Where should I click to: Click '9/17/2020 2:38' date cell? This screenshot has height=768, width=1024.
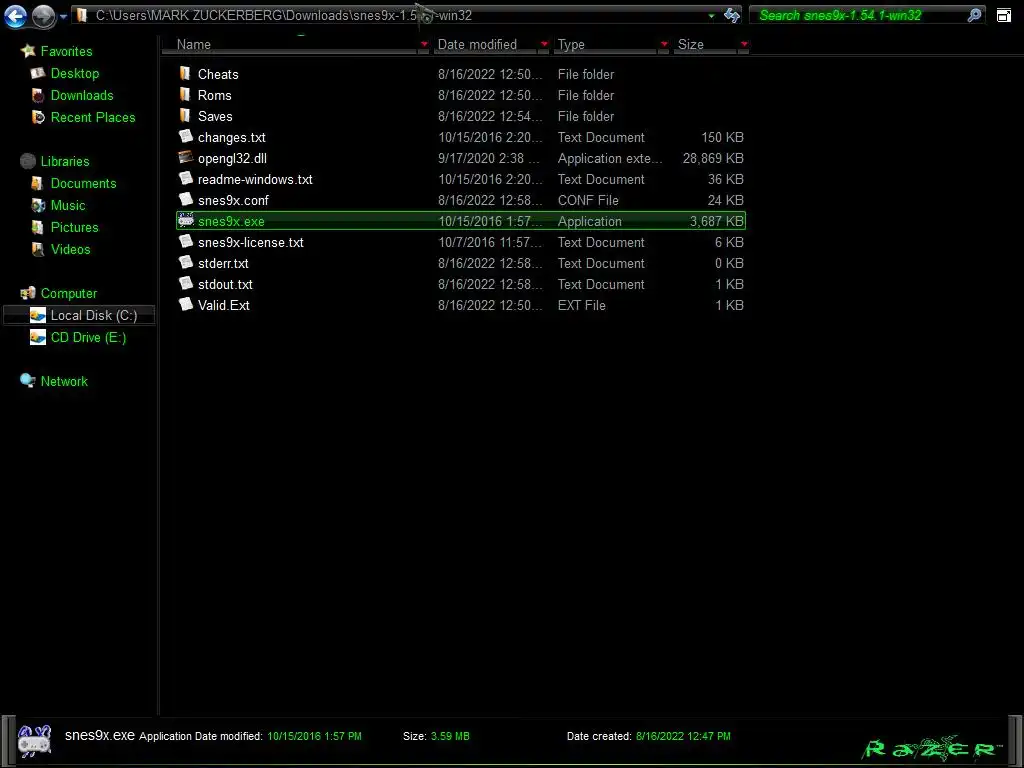point(488,158)
